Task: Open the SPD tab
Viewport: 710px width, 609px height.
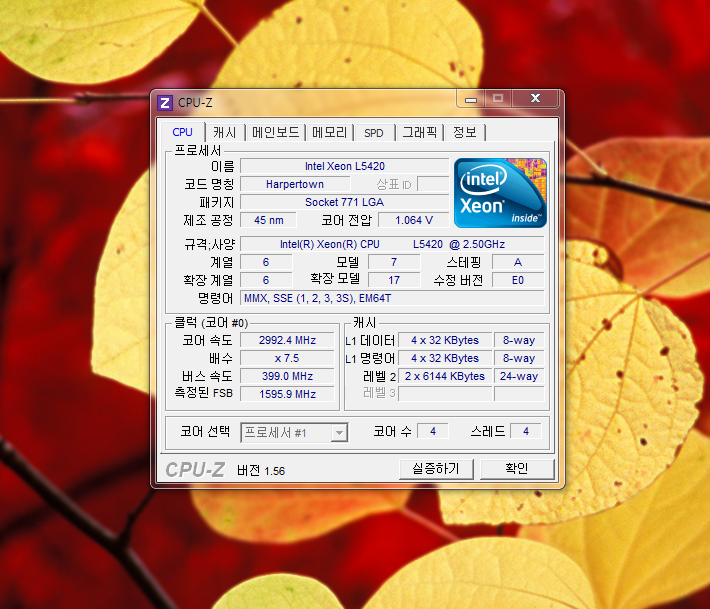Action: [x=374, y=133]
